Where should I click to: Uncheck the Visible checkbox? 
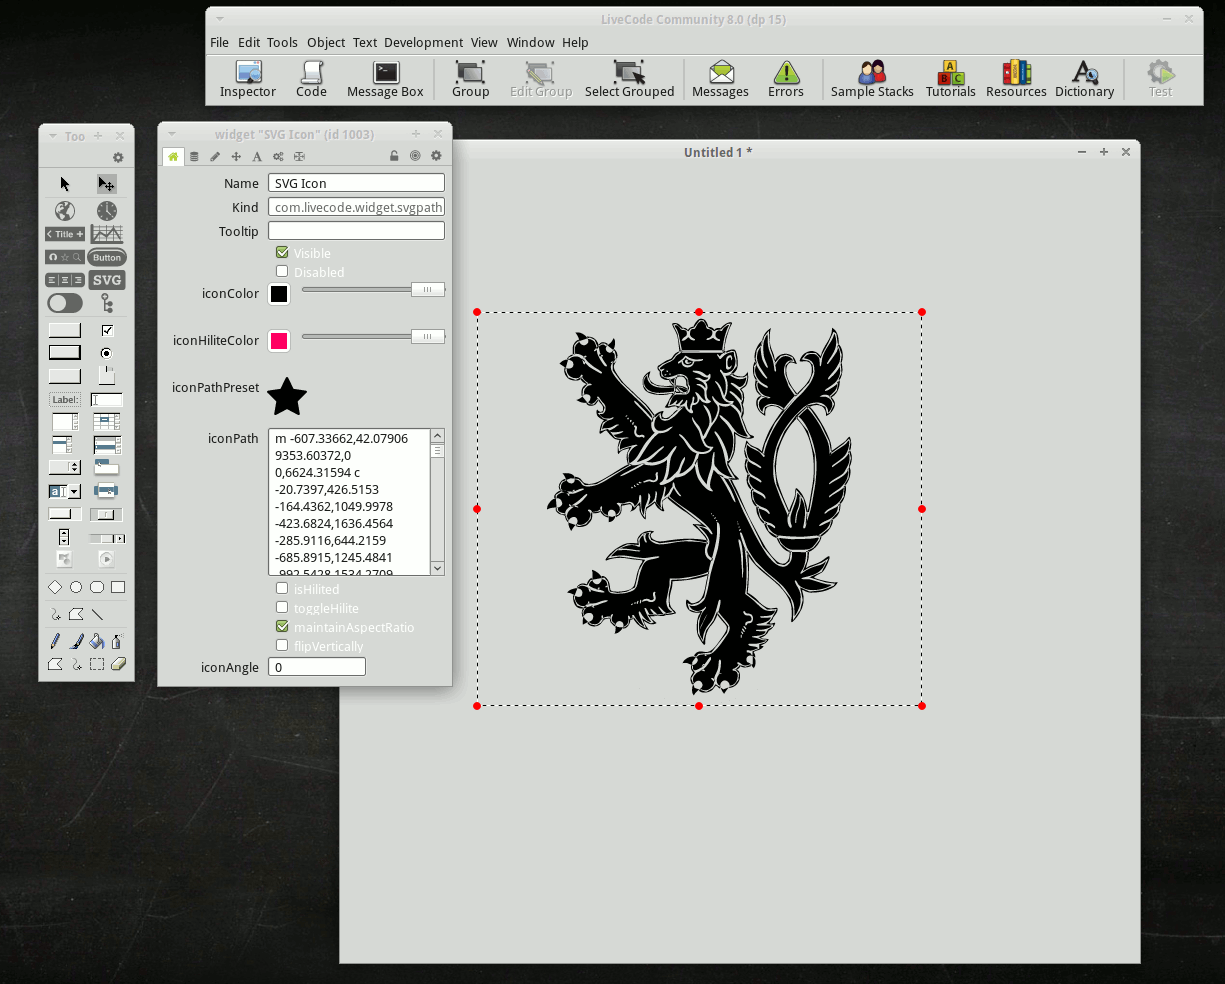pos(282,253)
